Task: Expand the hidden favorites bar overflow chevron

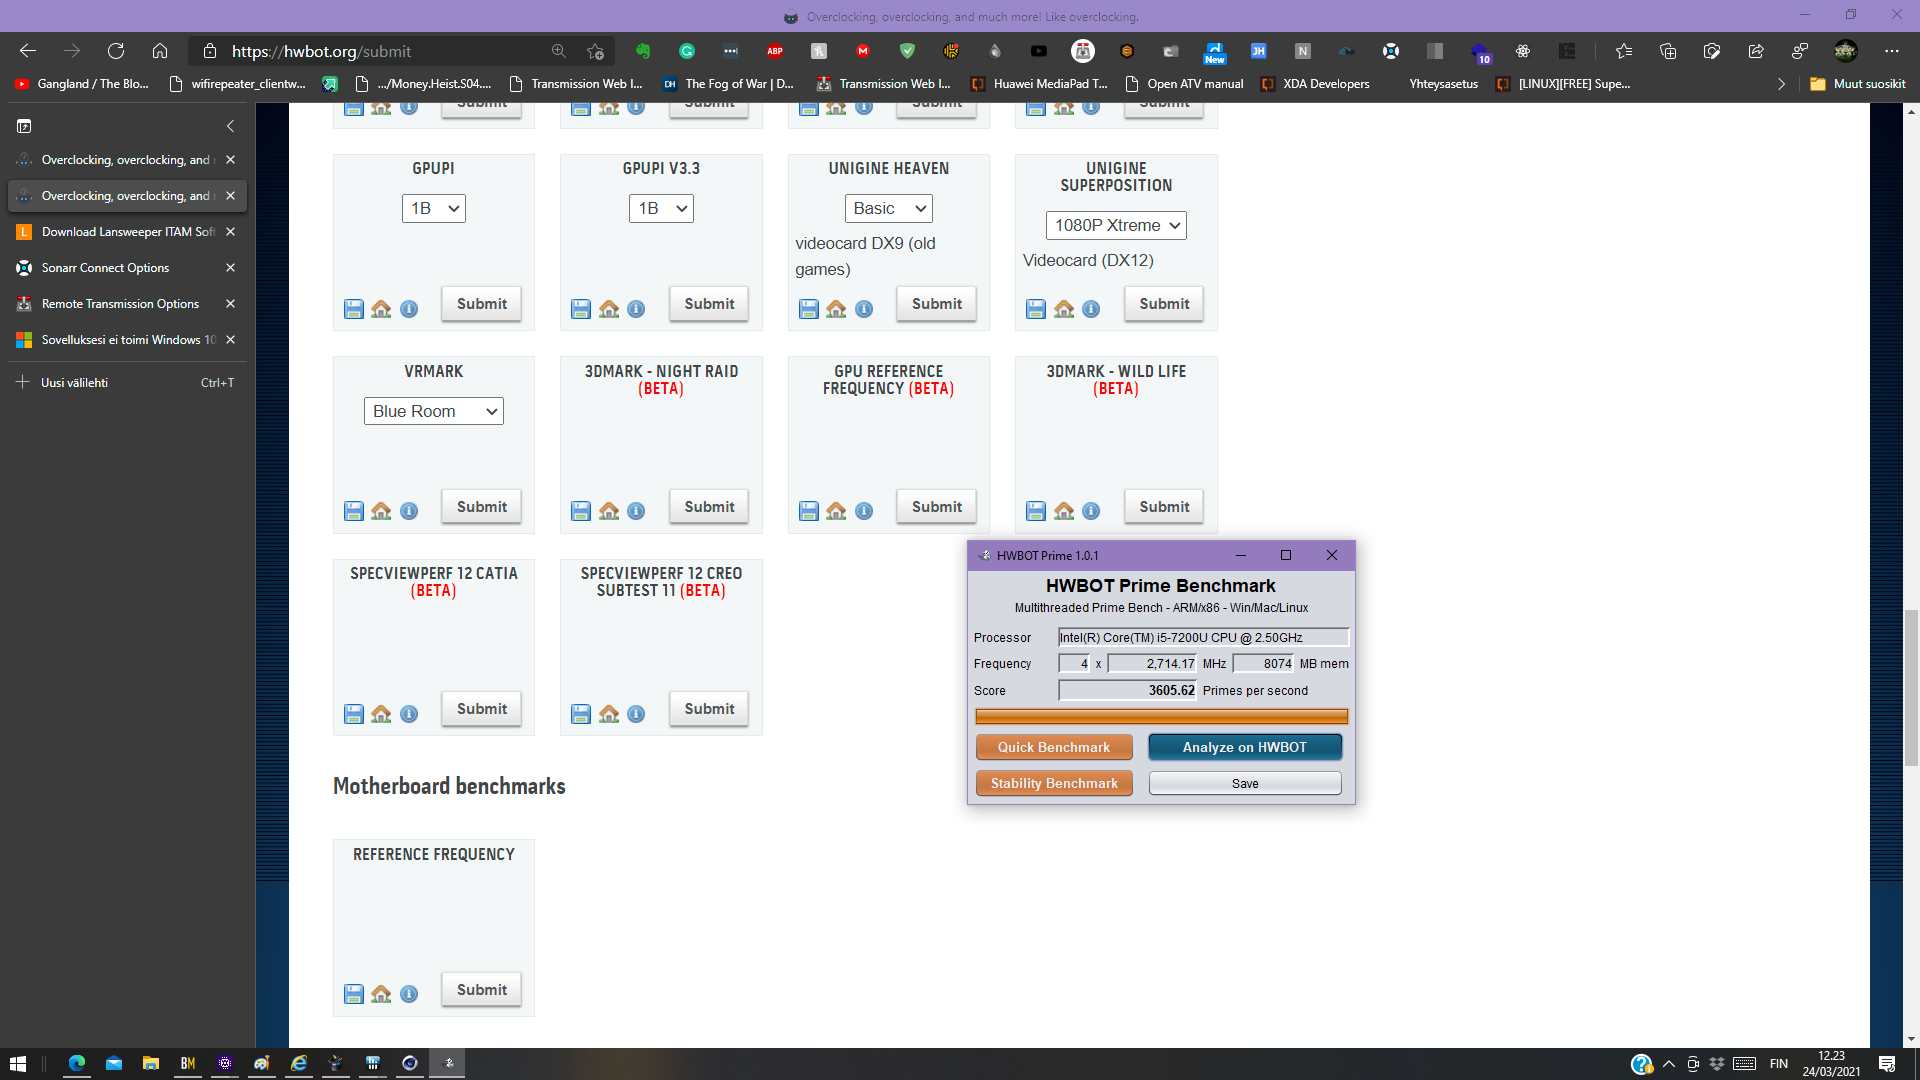Action: coord(1780,84)
